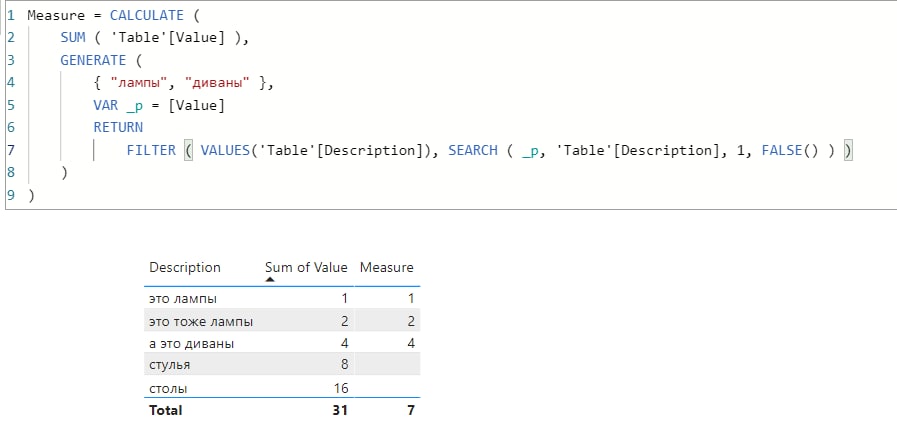Click the total value 31
This screenshot has height=430, width=897.
tap(340, 410)
